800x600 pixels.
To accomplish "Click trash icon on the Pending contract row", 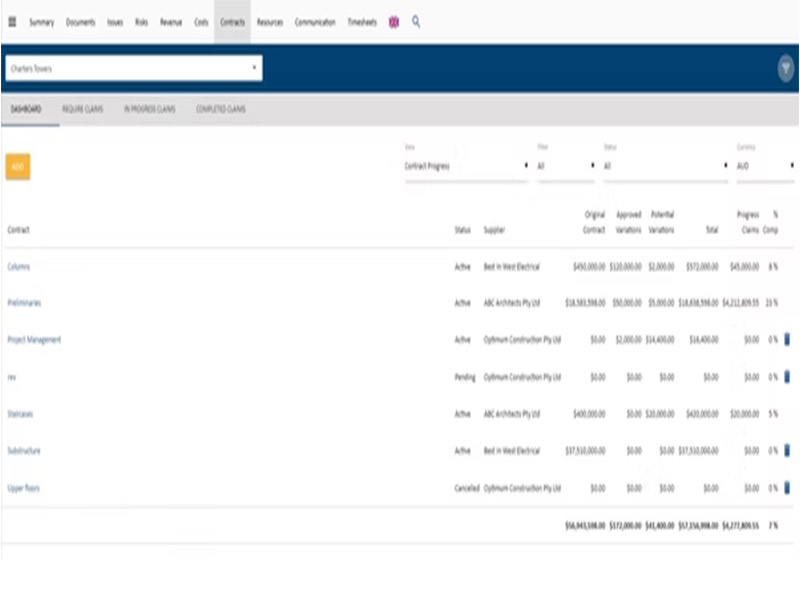I will 787,377.
